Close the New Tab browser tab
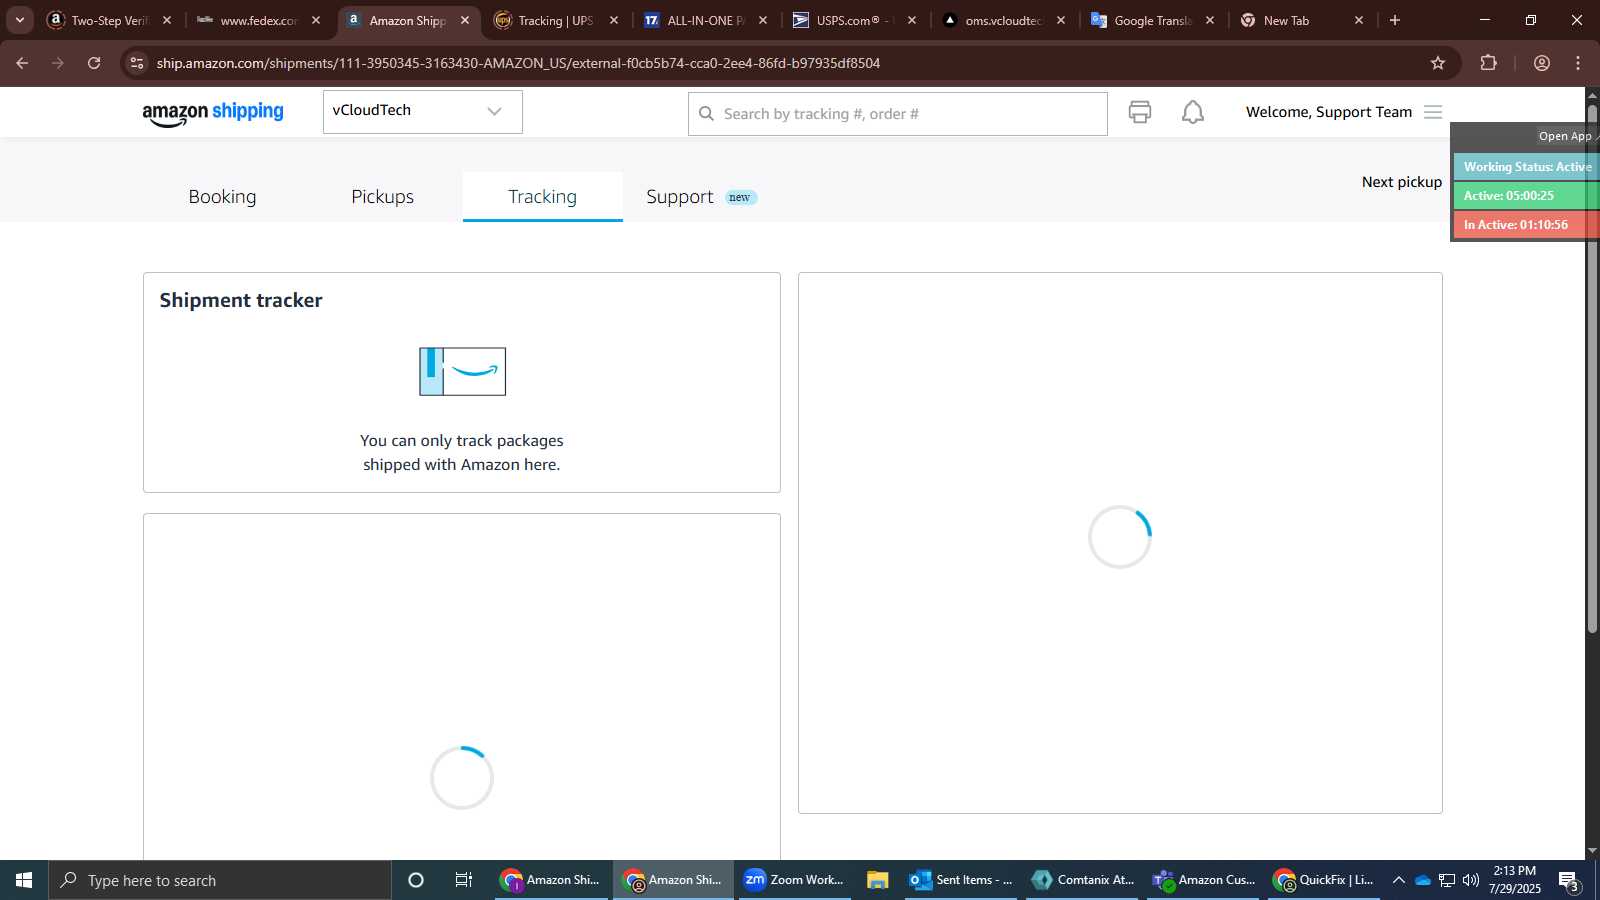The width and height of the screenshot is (1600, 900). (1359, 20)
